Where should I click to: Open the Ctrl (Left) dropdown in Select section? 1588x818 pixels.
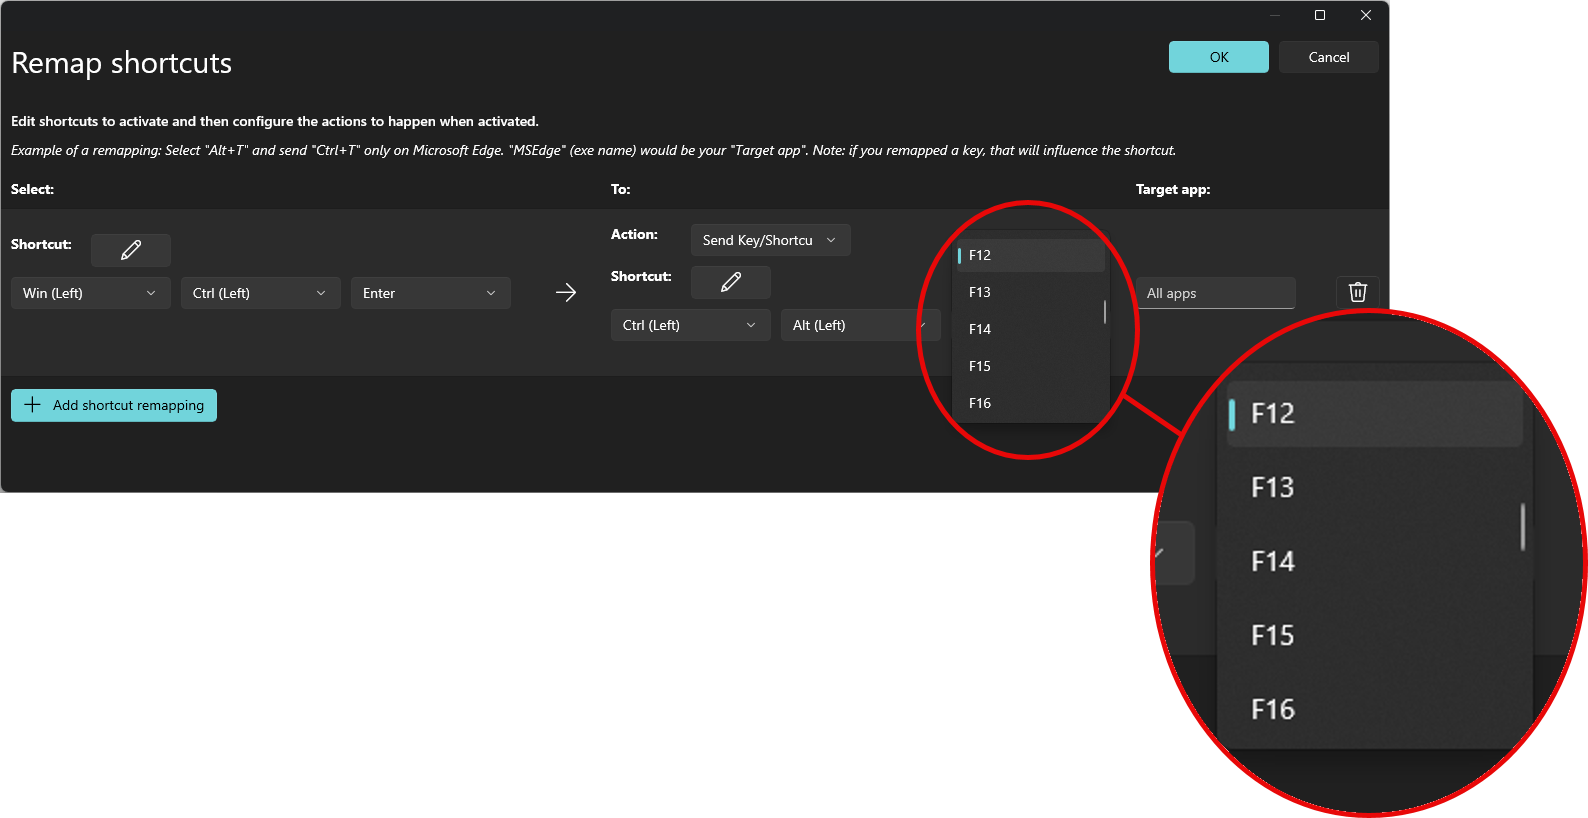coord(261,293)
